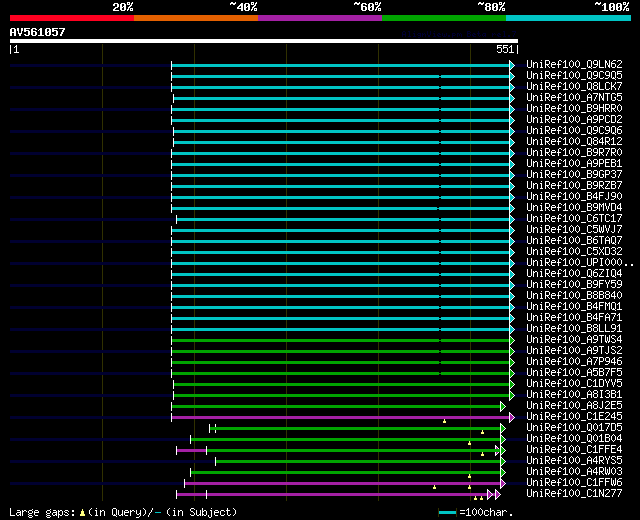Click the green alignment bar for UniRef100_A7P946

click(340, 362)
